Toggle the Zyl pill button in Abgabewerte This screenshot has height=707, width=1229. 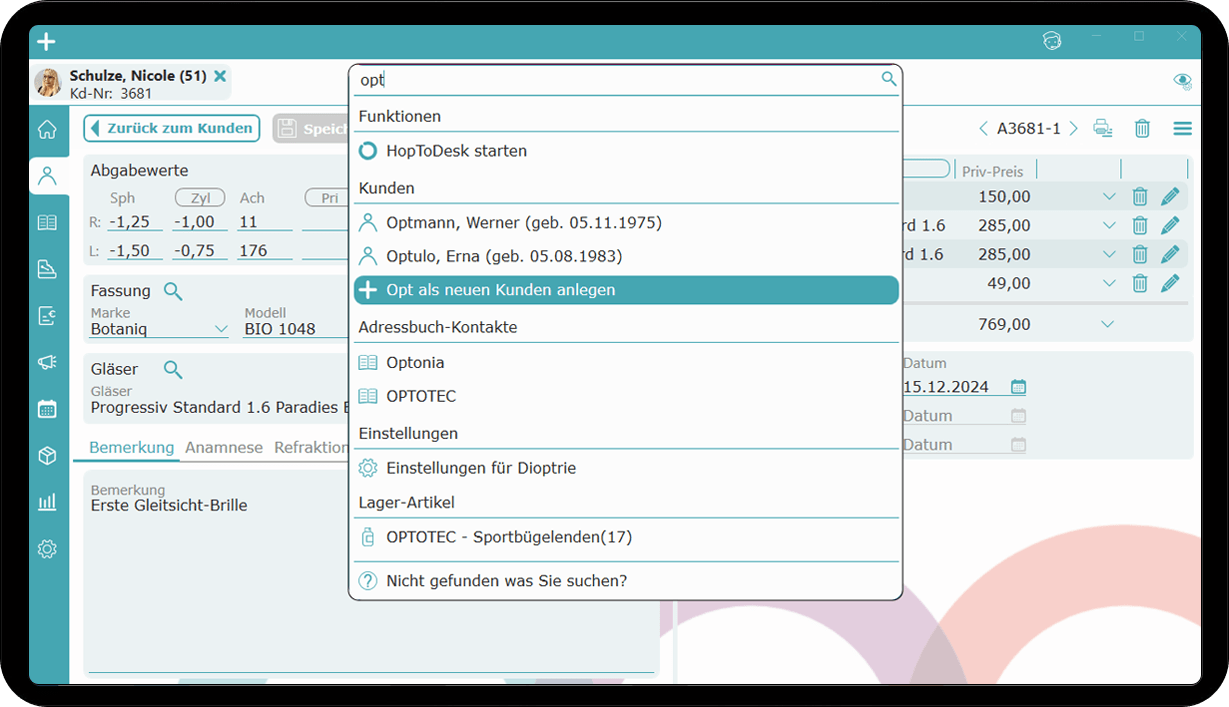(199, 198)
